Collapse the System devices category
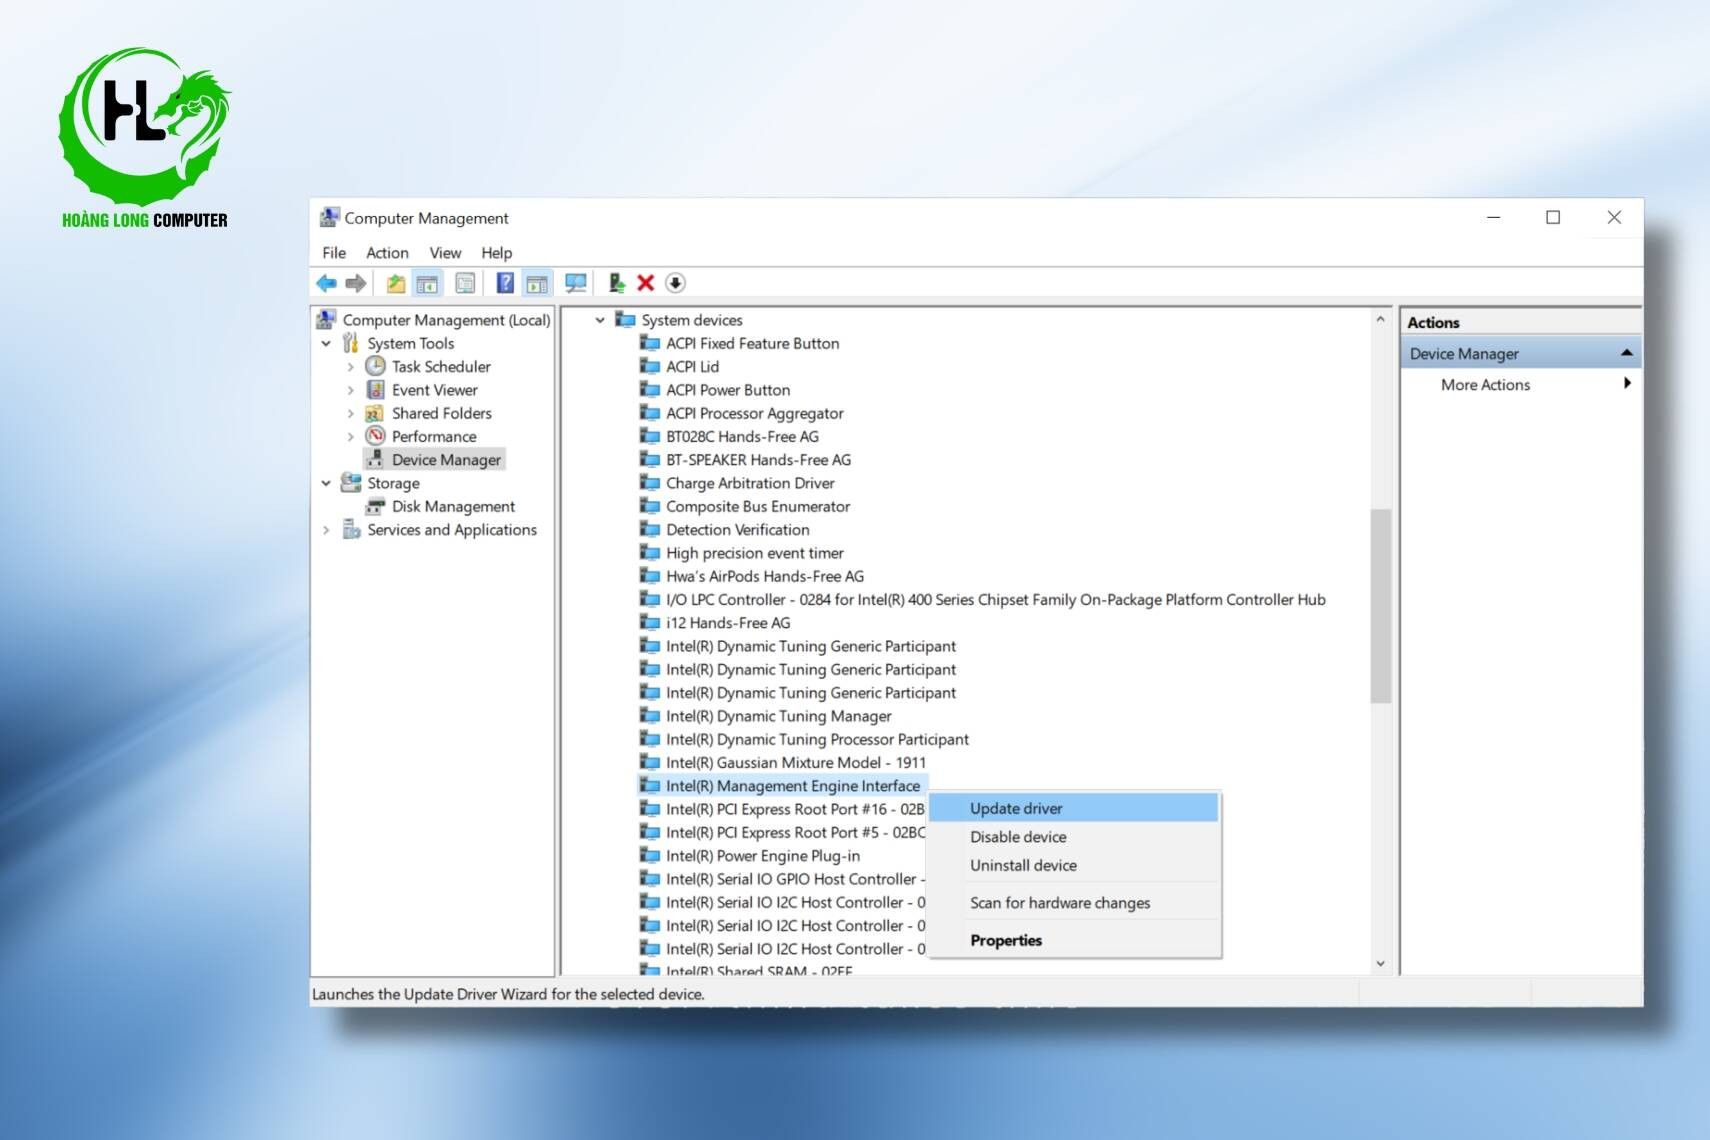This screenshot has width=1710, height=1140. (600, 320)
